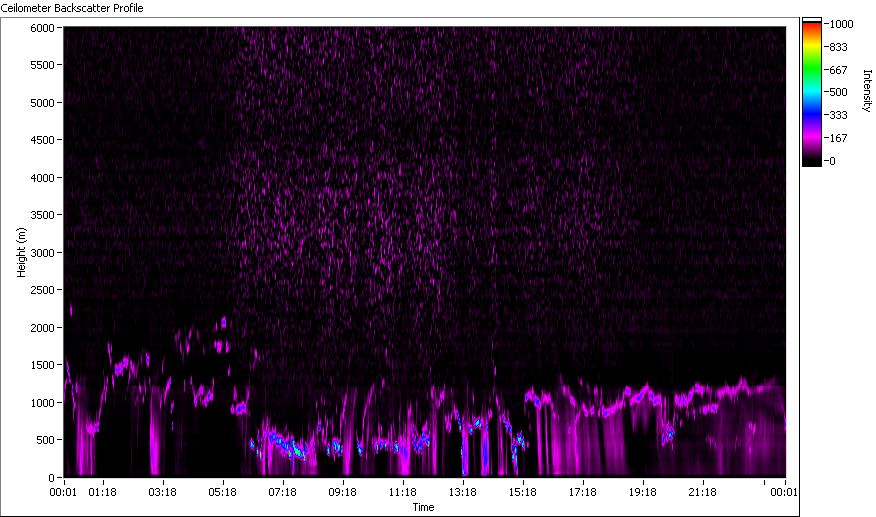Select the 3500 height tick label
The image size is (876, 517).
[x=42, y=215]
